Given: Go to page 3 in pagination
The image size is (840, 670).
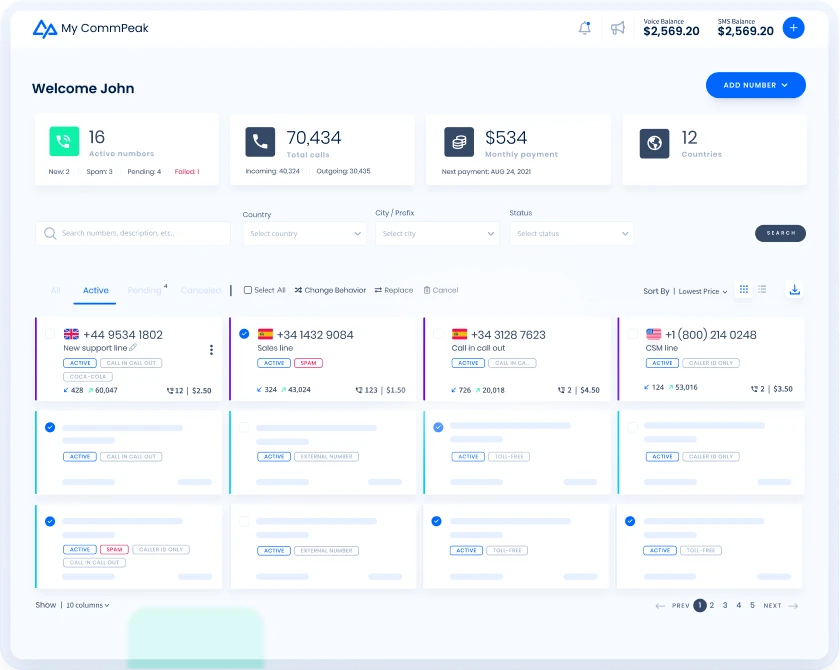Looking at the screenshot, I should point(725,605).
